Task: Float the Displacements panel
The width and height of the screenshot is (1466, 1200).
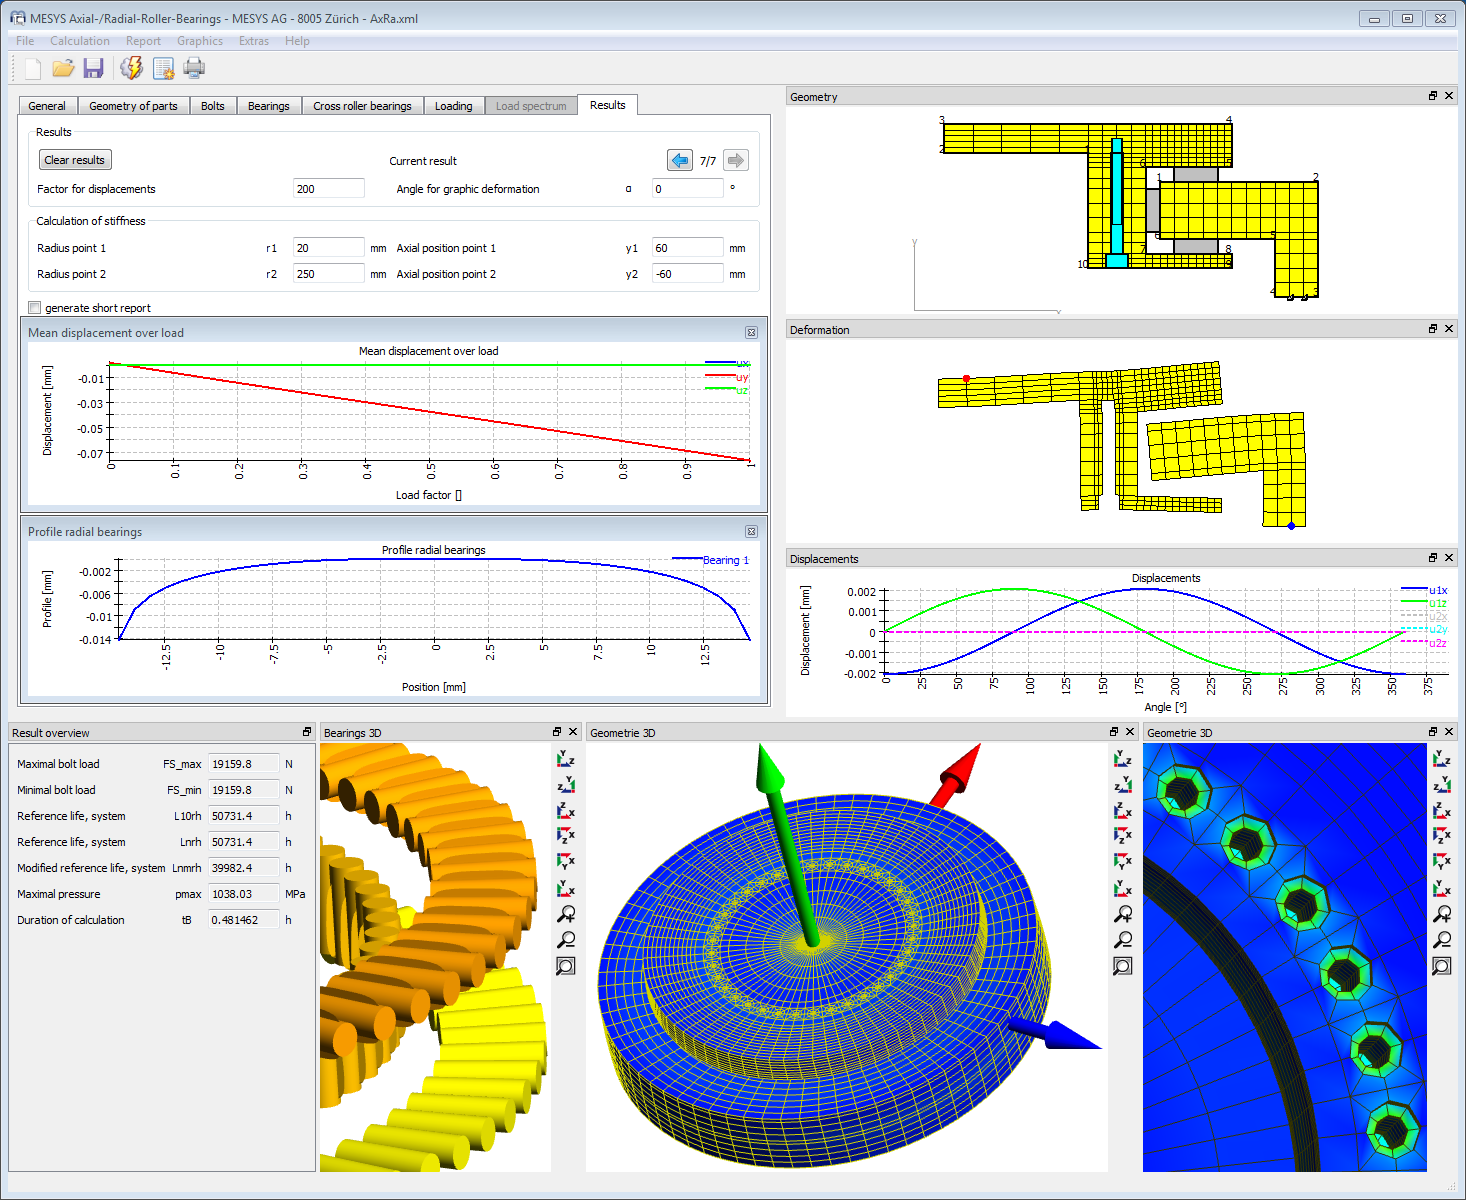Action: tap(1433, 558)
